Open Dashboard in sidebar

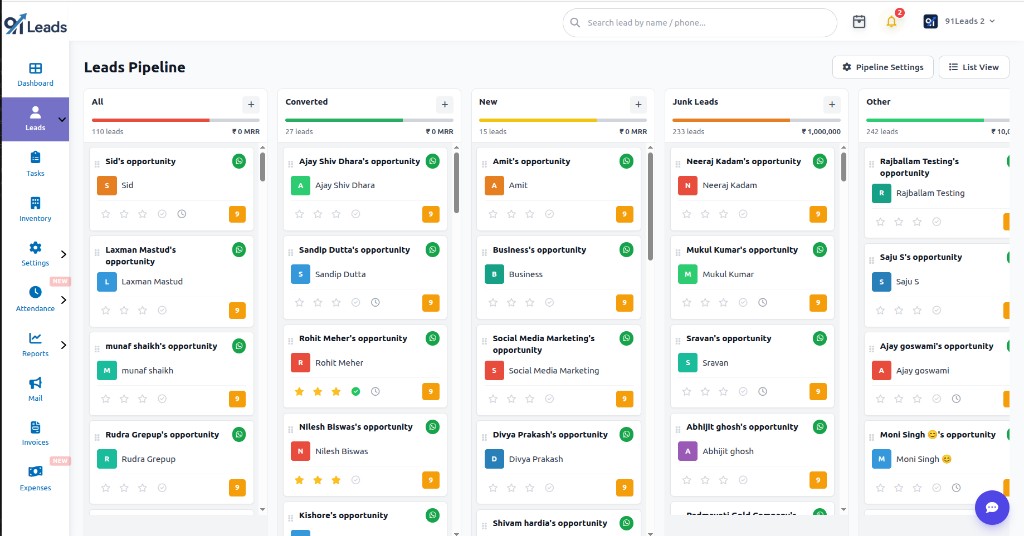tap(35, 74)
